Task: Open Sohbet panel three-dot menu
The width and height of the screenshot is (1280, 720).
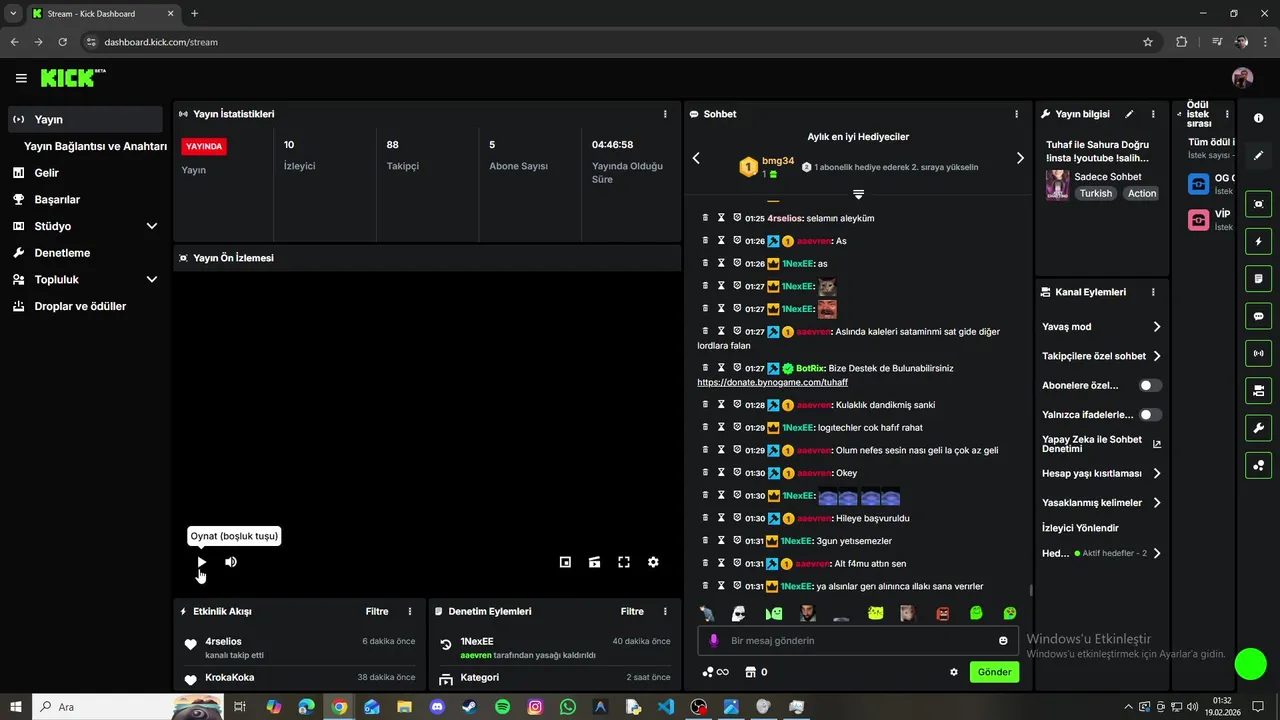Action: pyautogui.click(x=1017, y=114)
